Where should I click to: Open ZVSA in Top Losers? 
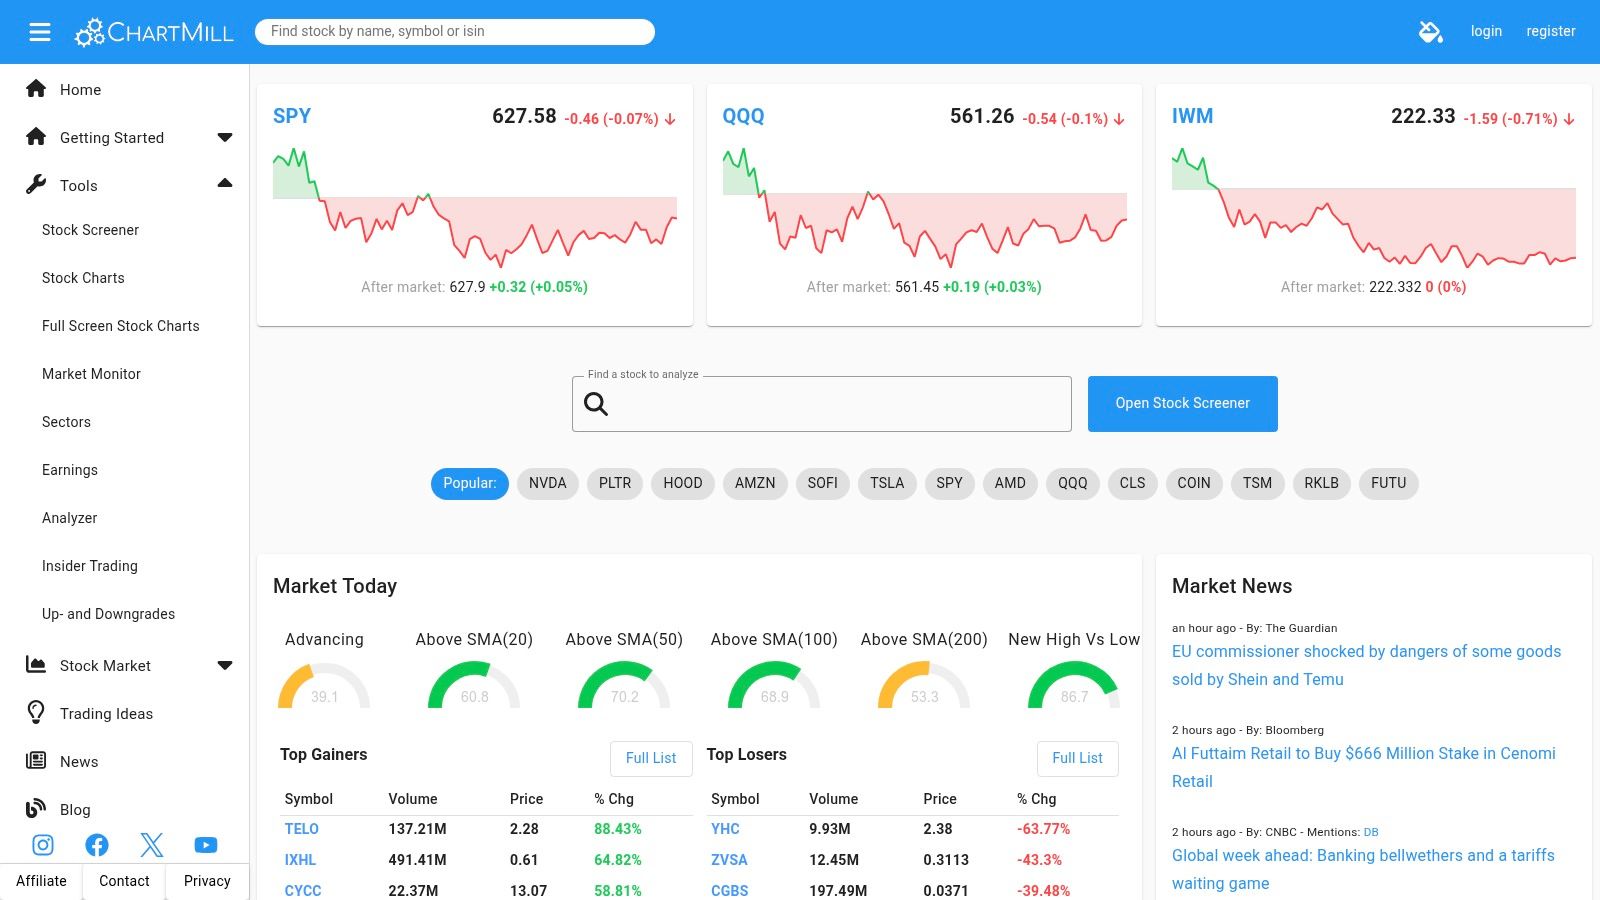point(729,860)
